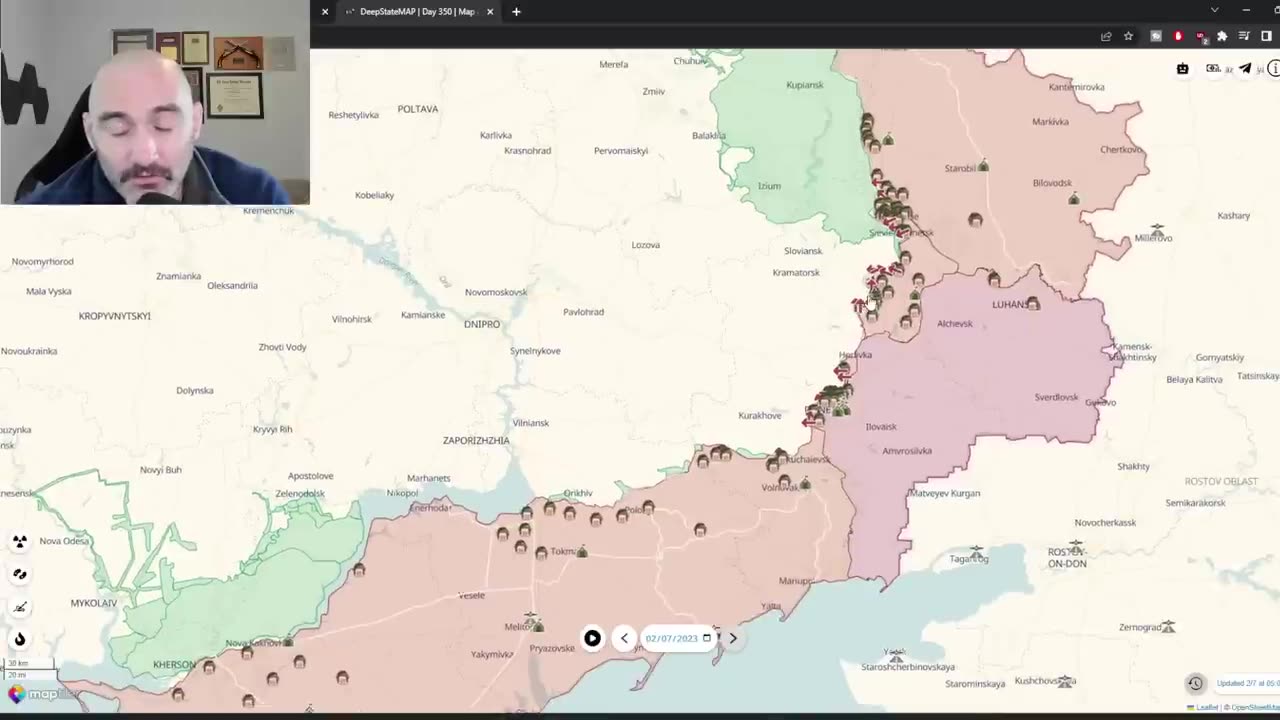The image size is (1280, 720).
Task: Open the calendar picker in date field
Action: (706, 638)
